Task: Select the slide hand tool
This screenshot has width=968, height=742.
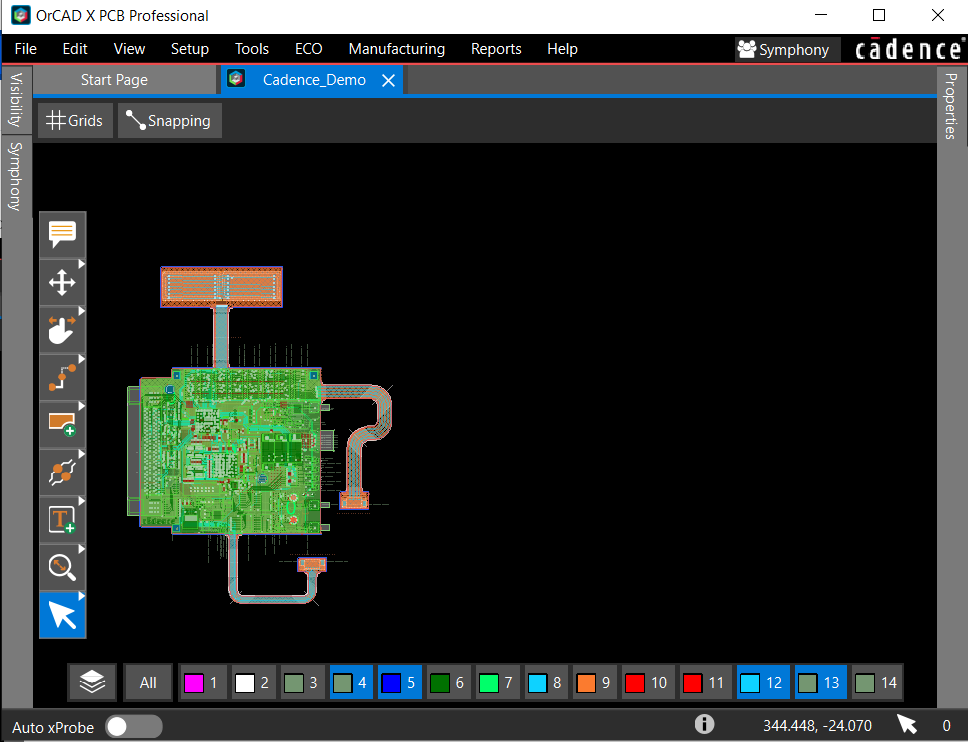Action: point(62,330)
